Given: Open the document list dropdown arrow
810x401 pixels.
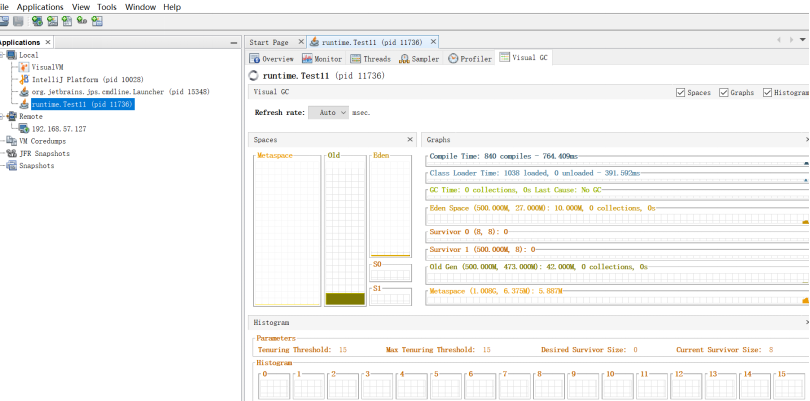Looking at the screenshot, I should pyautogui.click(x=802, y=40).
